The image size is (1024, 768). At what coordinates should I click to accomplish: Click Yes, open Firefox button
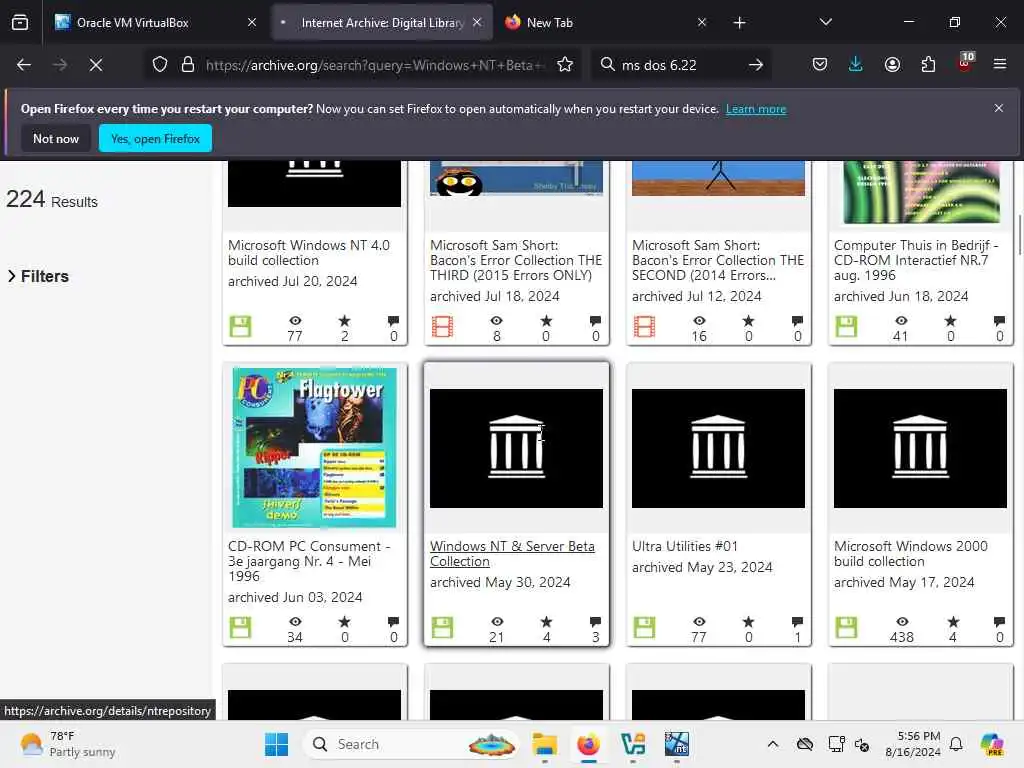[155, 138]
